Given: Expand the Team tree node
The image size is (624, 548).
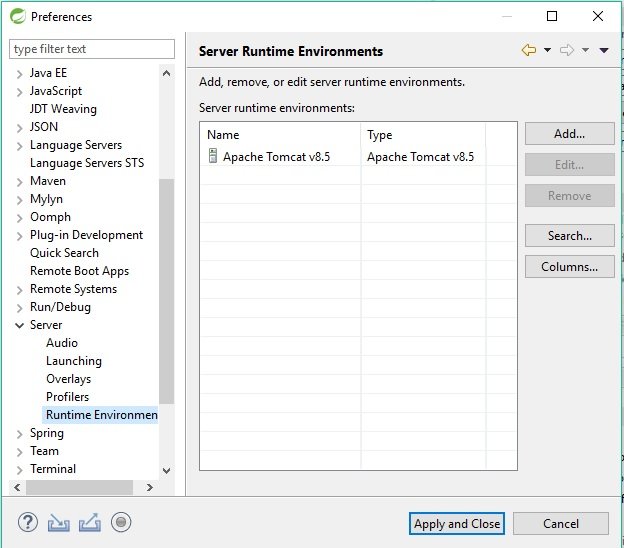Looking at the screenshot, I should coord(20,452).
